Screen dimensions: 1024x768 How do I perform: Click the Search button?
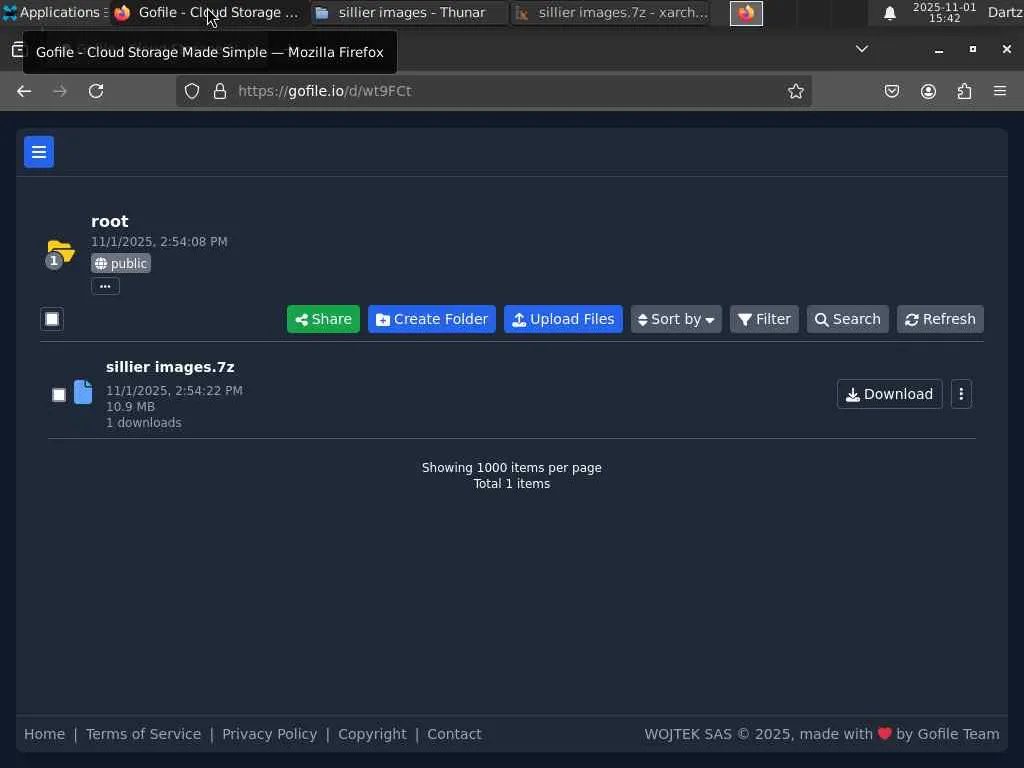[x=848, y=319]
